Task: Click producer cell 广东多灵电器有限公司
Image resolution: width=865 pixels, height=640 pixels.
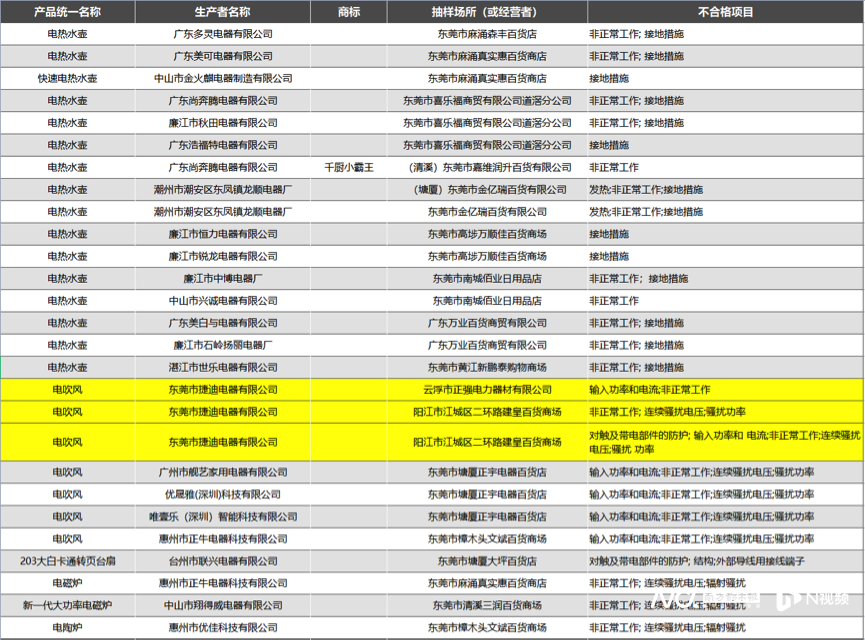Action: 223,34
